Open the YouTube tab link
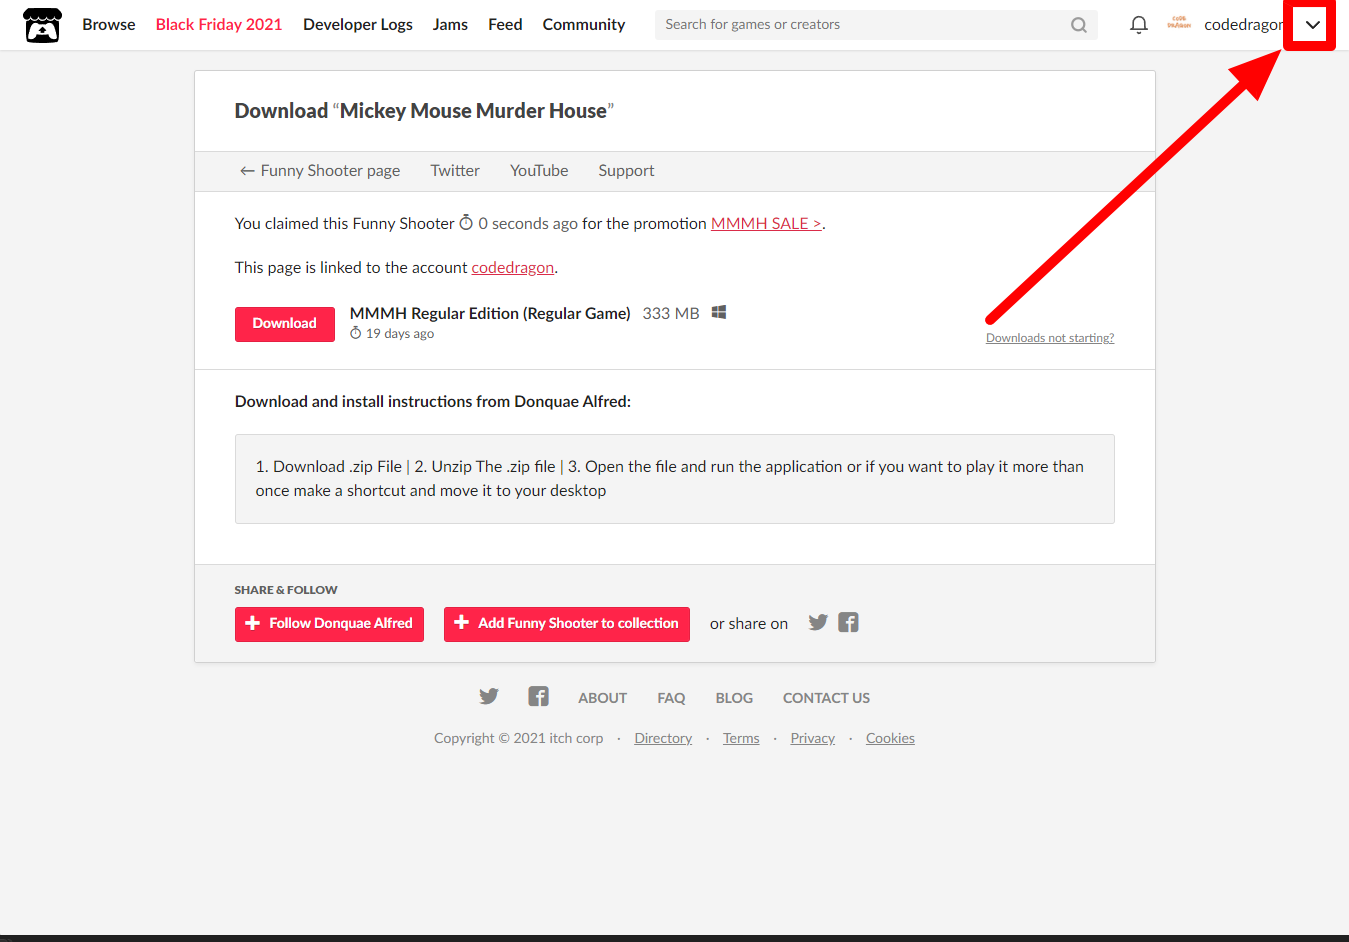The image size is (1349, 942). (x=539, y=171)
